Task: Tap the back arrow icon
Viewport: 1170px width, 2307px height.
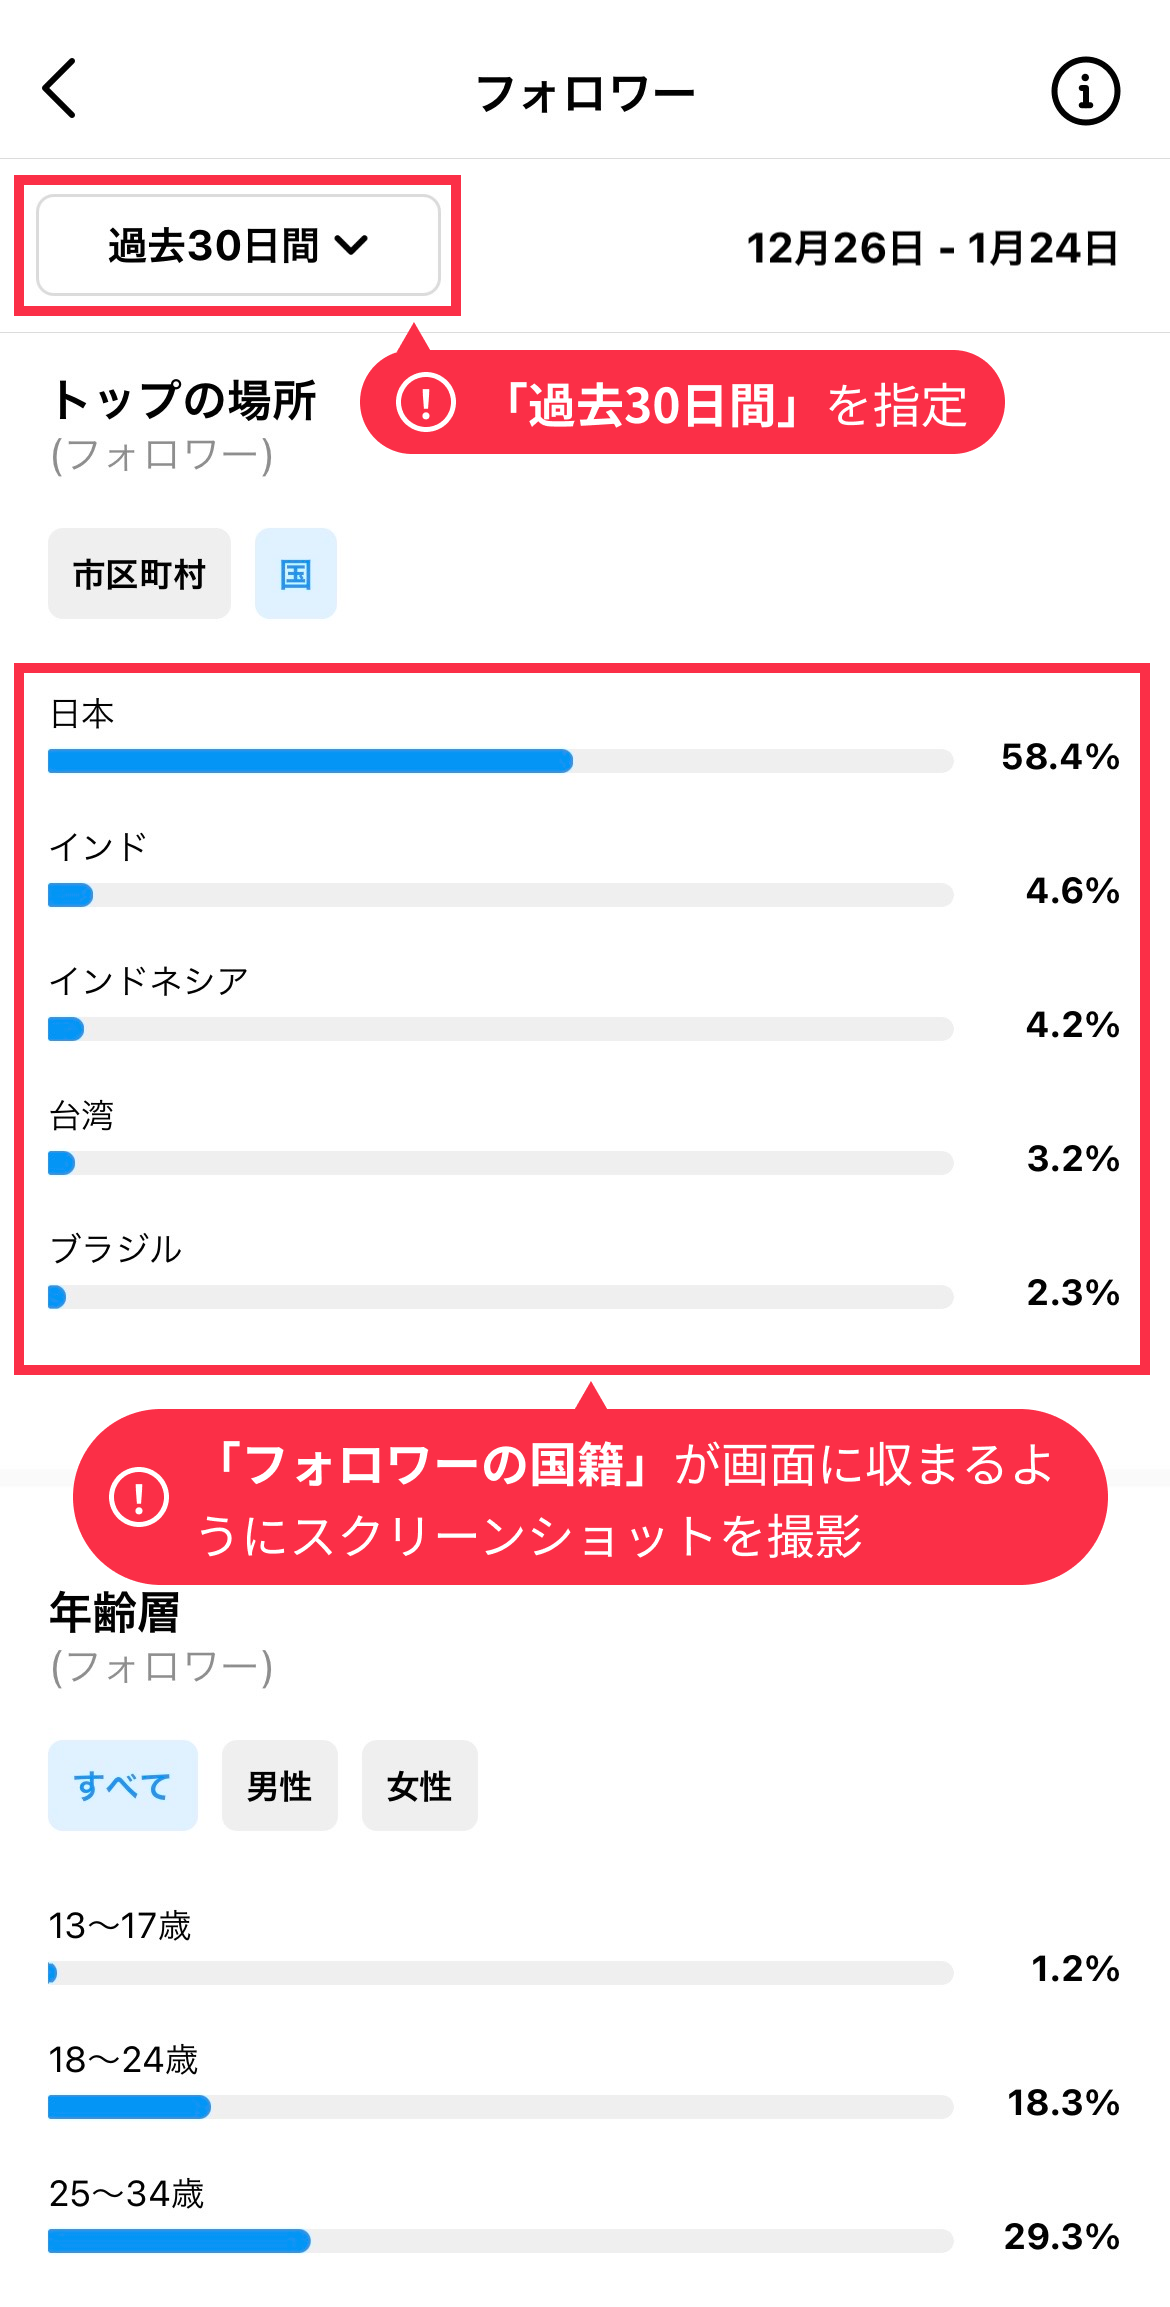Action: 59,88
